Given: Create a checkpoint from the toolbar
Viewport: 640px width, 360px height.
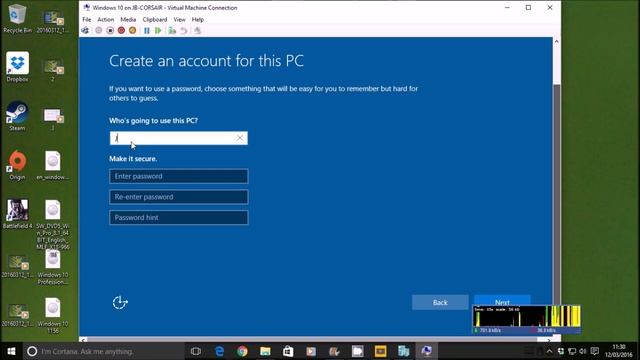Looking at the screenshot, I should coord(172,31).
